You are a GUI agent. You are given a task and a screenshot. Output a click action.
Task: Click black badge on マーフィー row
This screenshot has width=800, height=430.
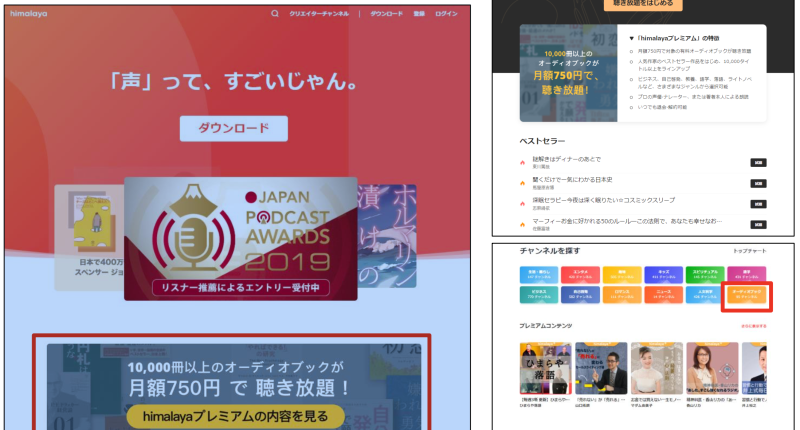coord(758,224)
